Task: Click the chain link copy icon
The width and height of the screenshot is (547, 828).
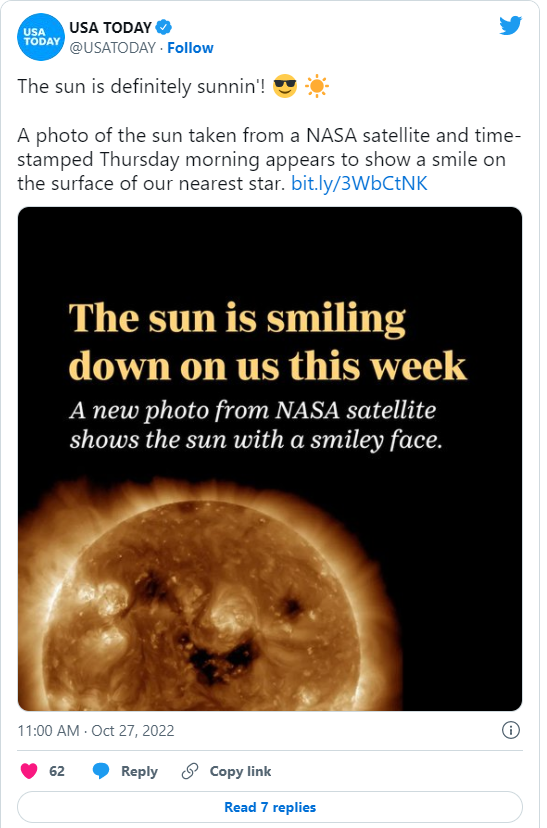Action: pyautogui.click(x=190, y=771)
